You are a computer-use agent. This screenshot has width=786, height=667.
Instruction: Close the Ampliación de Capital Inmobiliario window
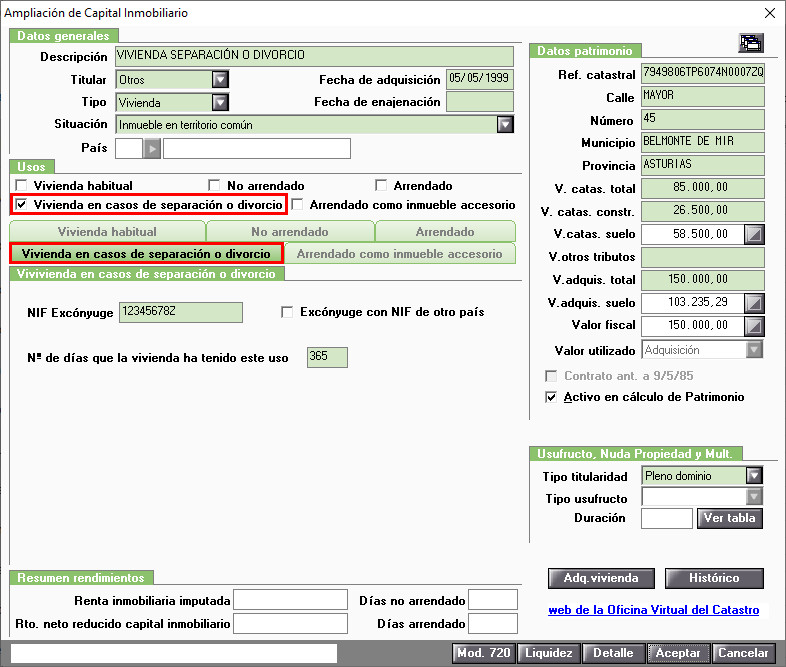770,13
